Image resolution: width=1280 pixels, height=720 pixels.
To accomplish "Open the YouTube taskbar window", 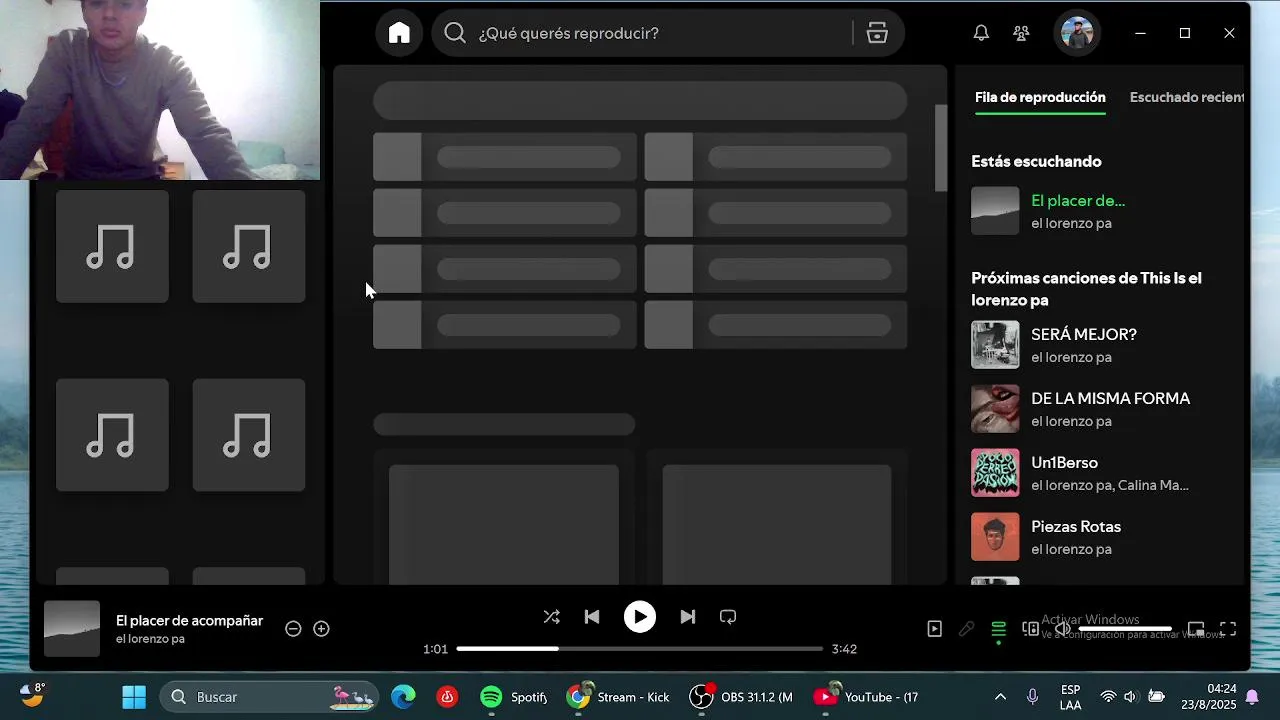I will (867, 697).
